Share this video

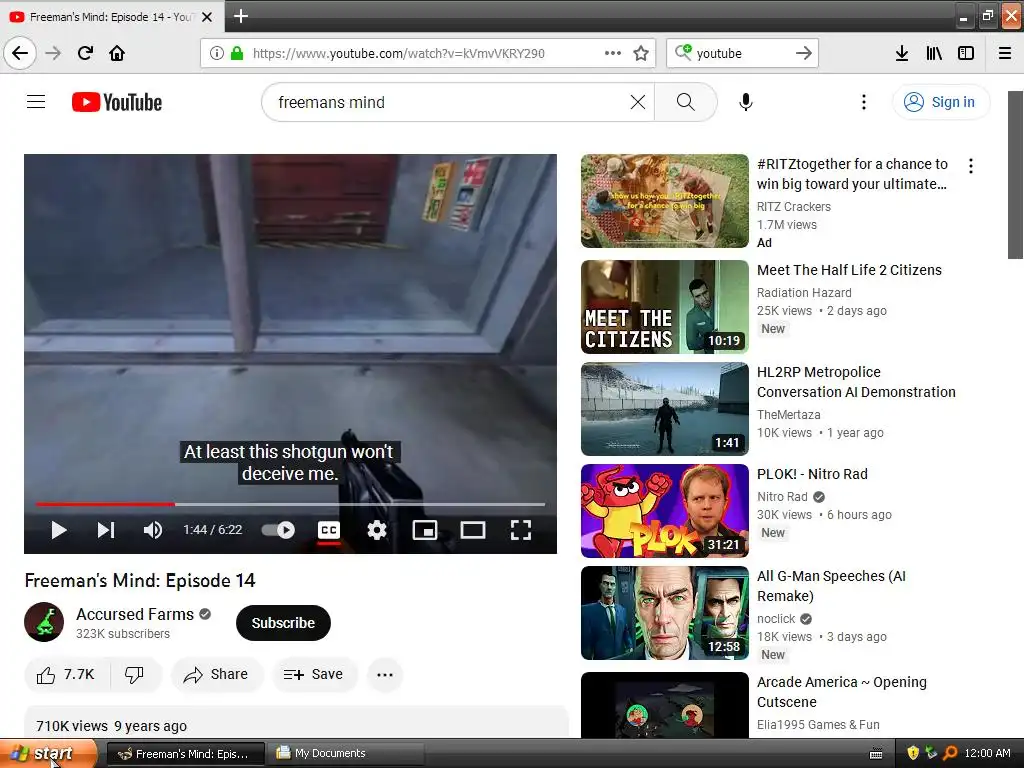[217, 675]
